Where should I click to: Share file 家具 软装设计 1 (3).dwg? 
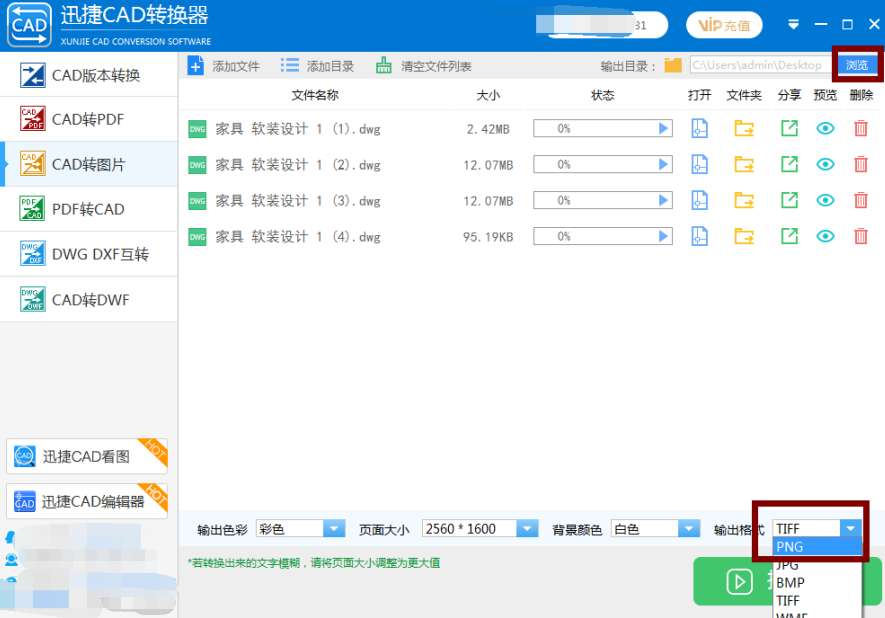click(789, 200)
